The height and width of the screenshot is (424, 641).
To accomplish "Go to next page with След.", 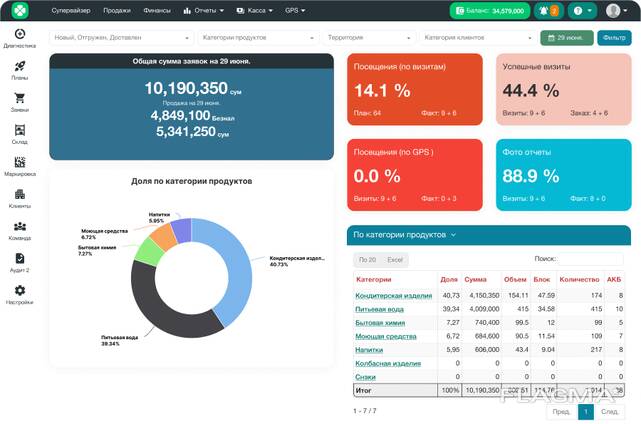I will coord(610,412).
